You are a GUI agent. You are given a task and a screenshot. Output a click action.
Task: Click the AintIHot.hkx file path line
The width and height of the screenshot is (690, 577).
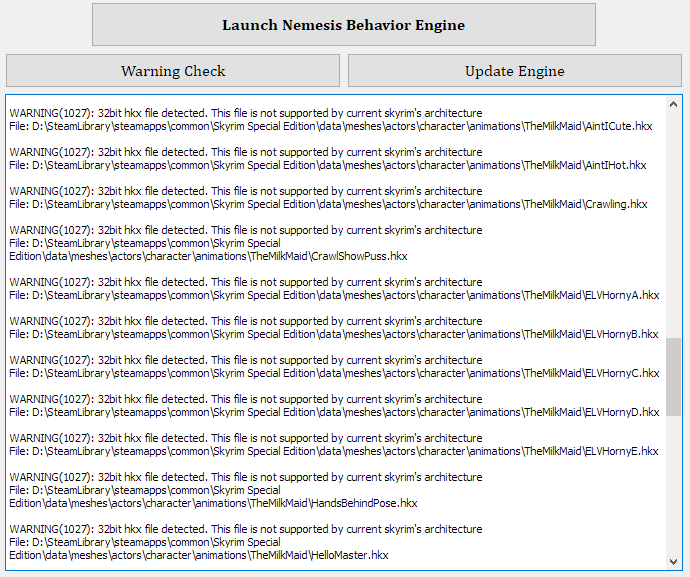pyautogui.click(x=328, y=165)
